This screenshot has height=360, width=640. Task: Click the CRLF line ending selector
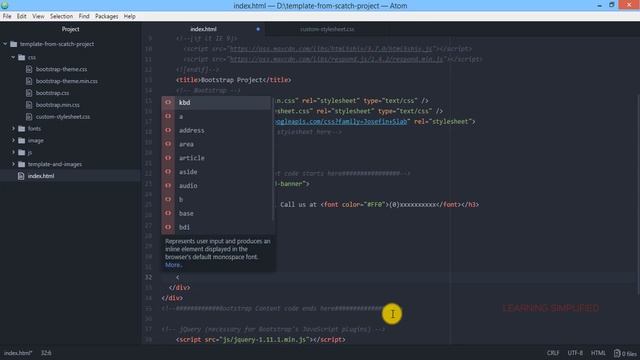pos(553,353)
